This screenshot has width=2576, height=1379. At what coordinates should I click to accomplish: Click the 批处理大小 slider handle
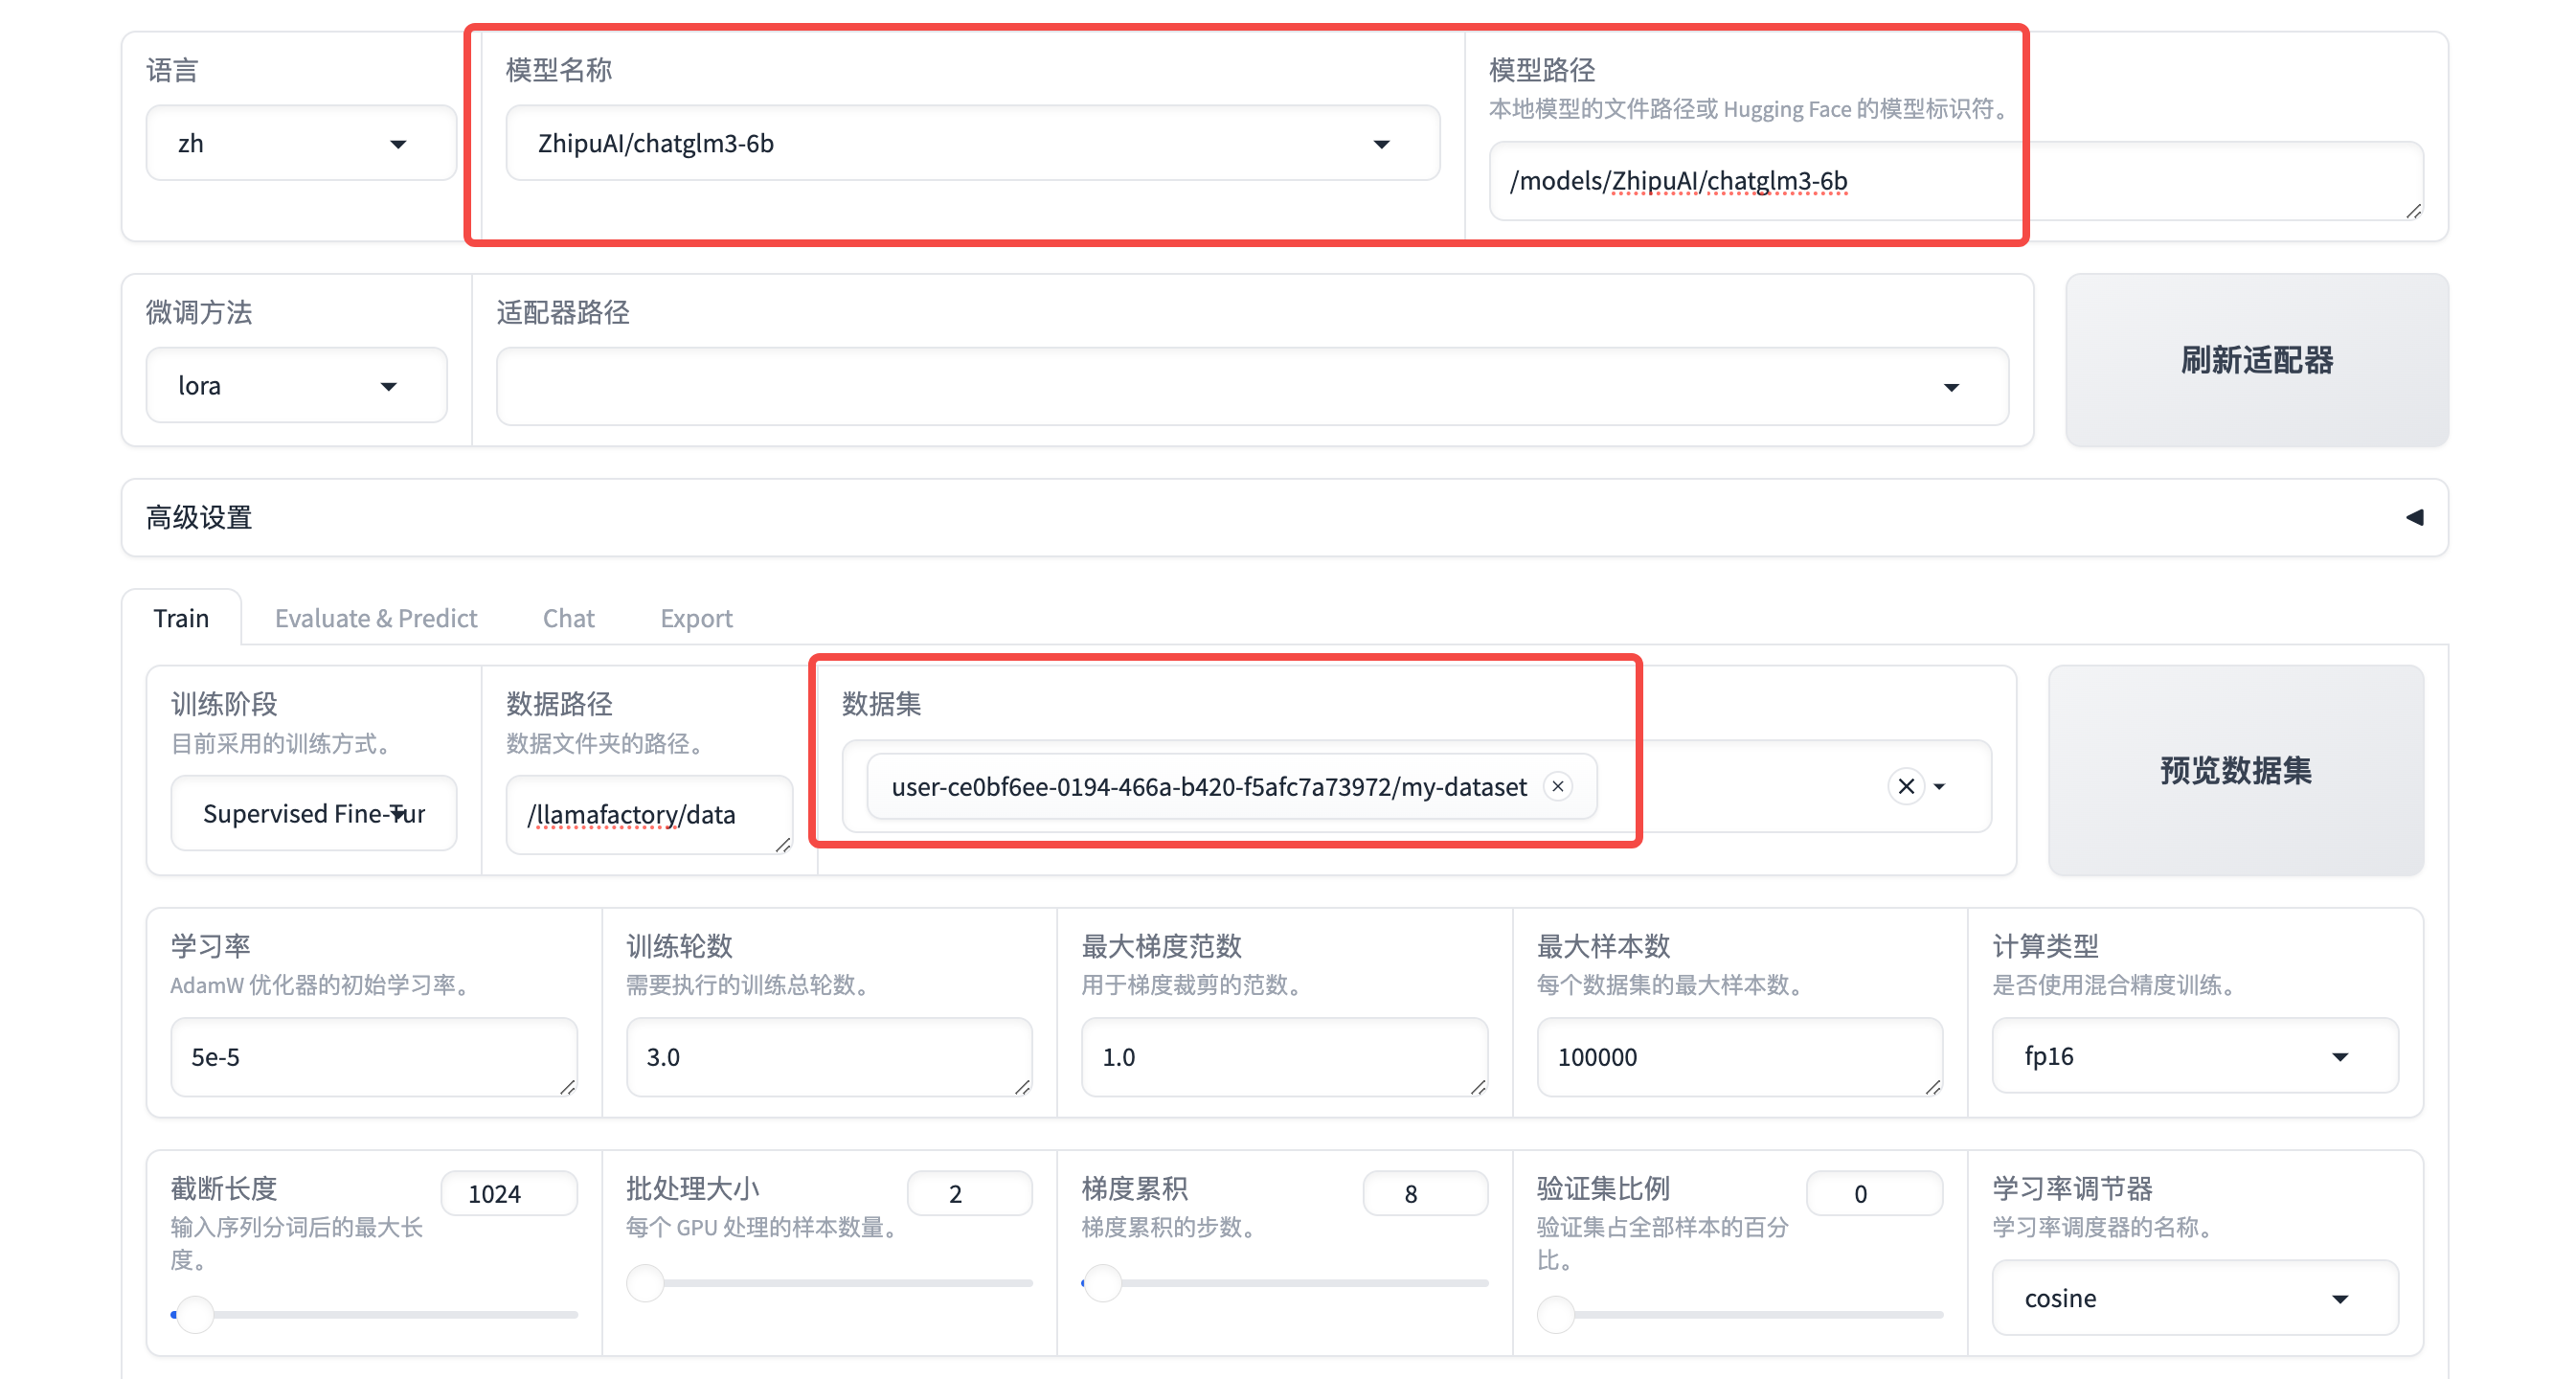(x=645, y=1282)
